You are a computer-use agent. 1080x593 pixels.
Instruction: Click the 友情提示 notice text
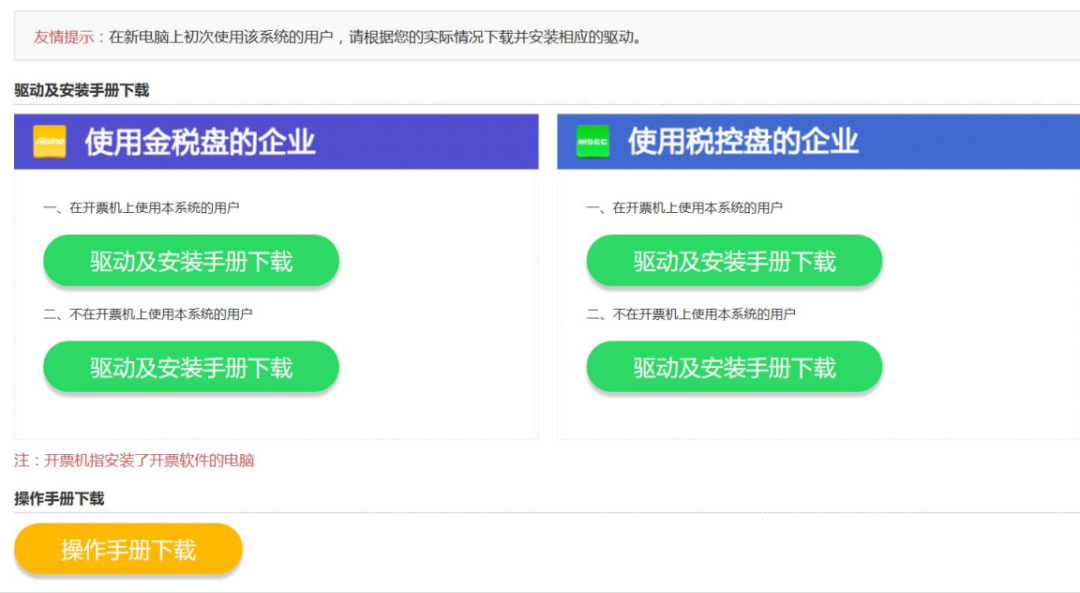point(338,37)
